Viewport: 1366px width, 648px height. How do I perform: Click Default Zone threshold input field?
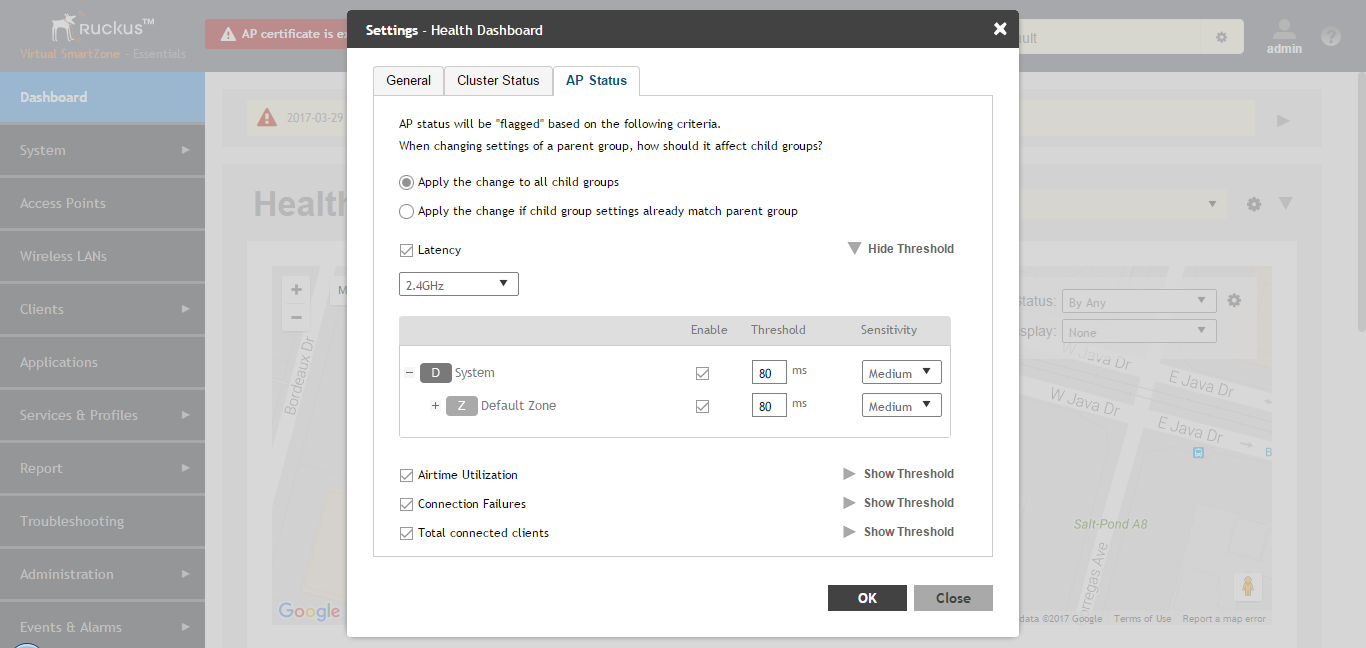[768, 406]
